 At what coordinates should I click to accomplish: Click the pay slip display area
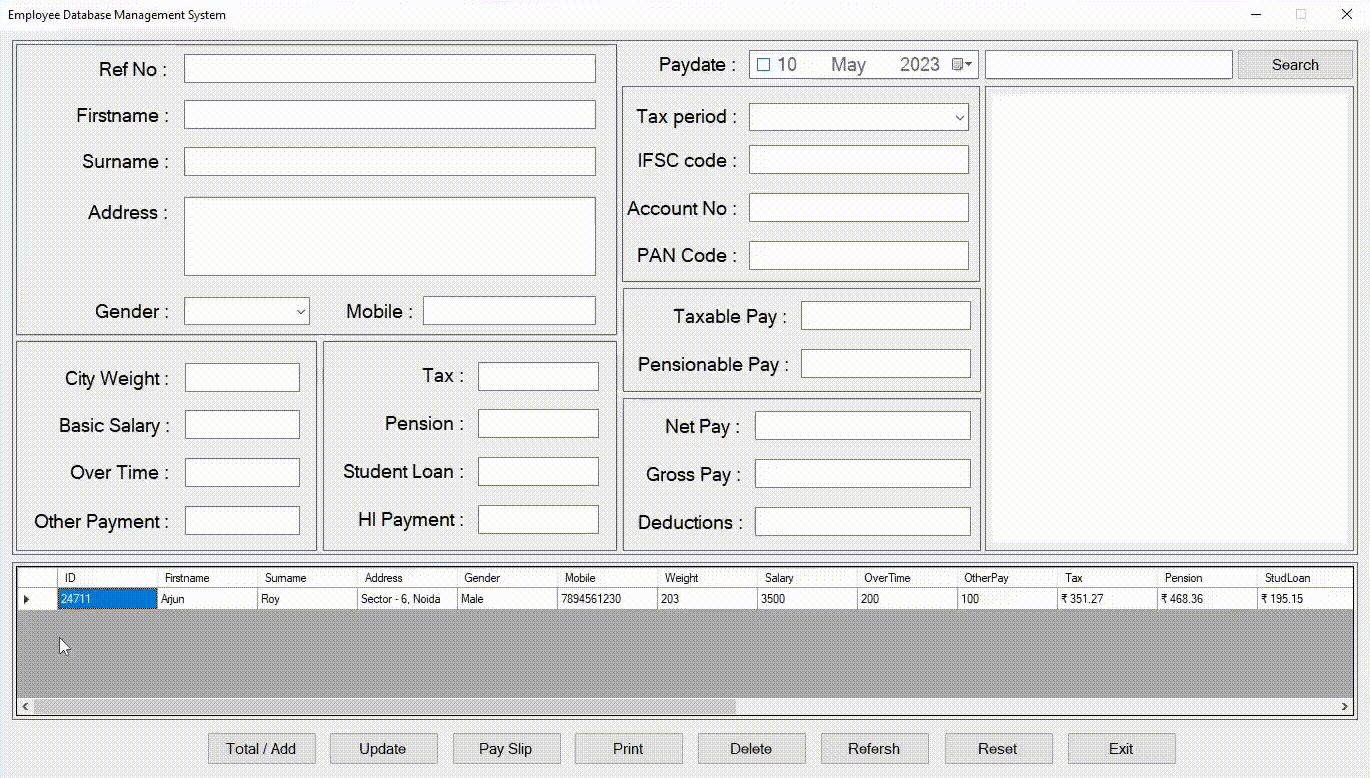[1169, 318]
